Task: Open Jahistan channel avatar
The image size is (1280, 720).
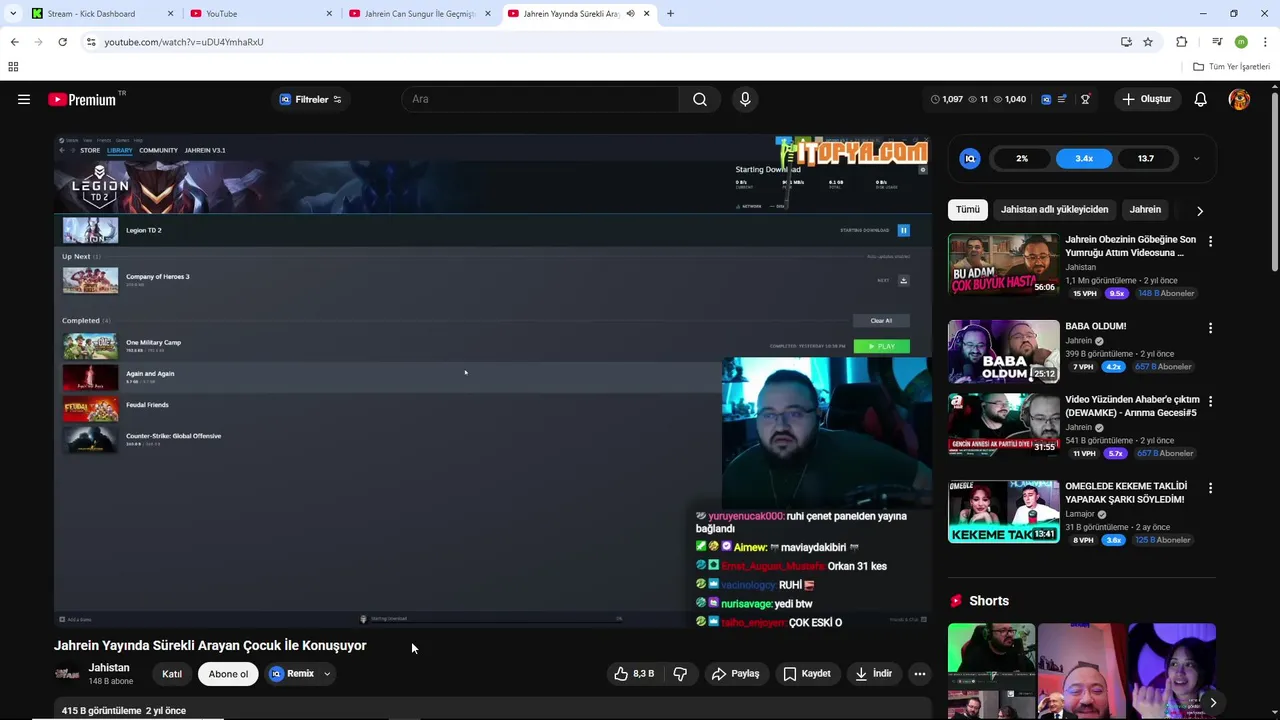Action: click(x=67, y=674)
